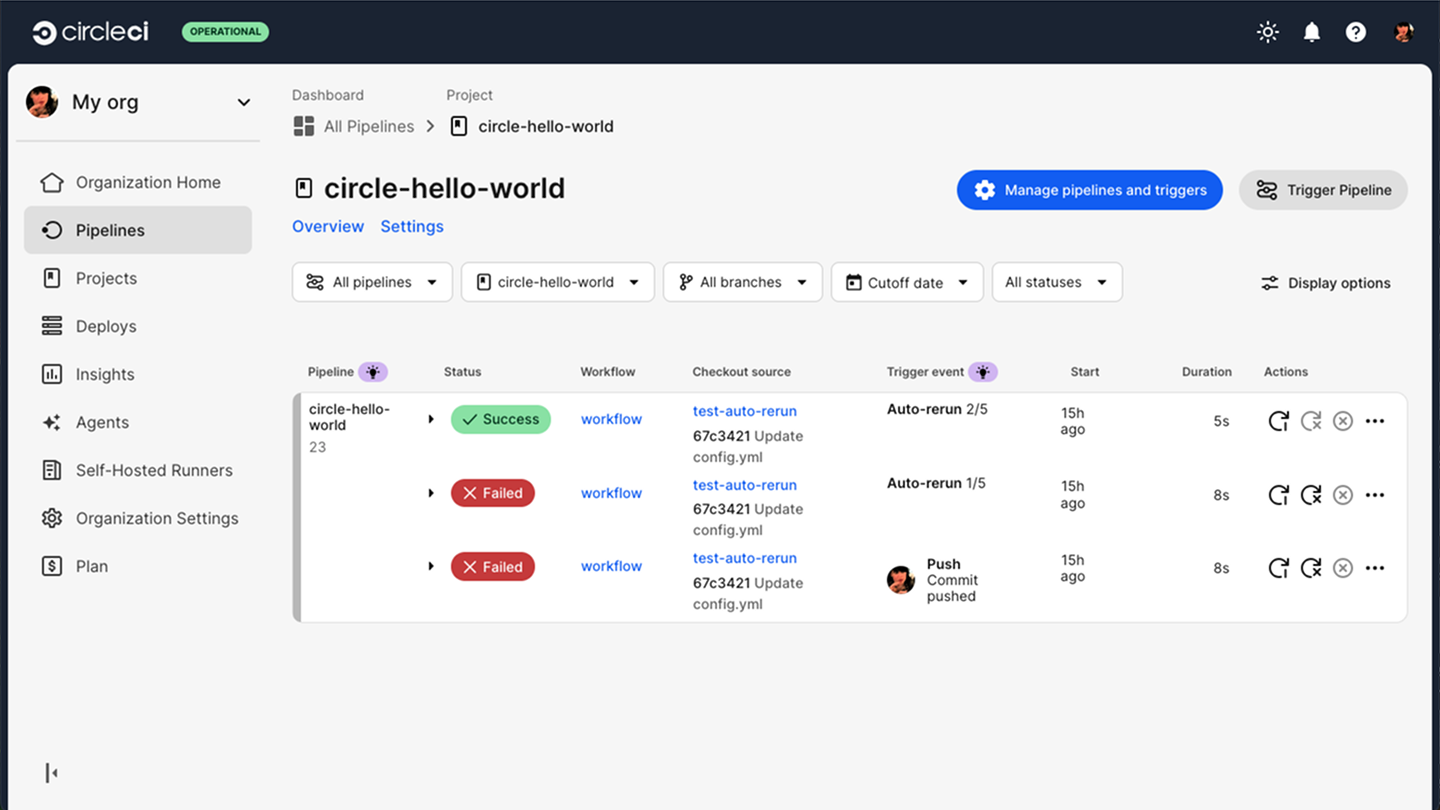Toggle the light/dark theme sun icon
This screenshot has height=810, width=1440.
tap(1267, 32)
